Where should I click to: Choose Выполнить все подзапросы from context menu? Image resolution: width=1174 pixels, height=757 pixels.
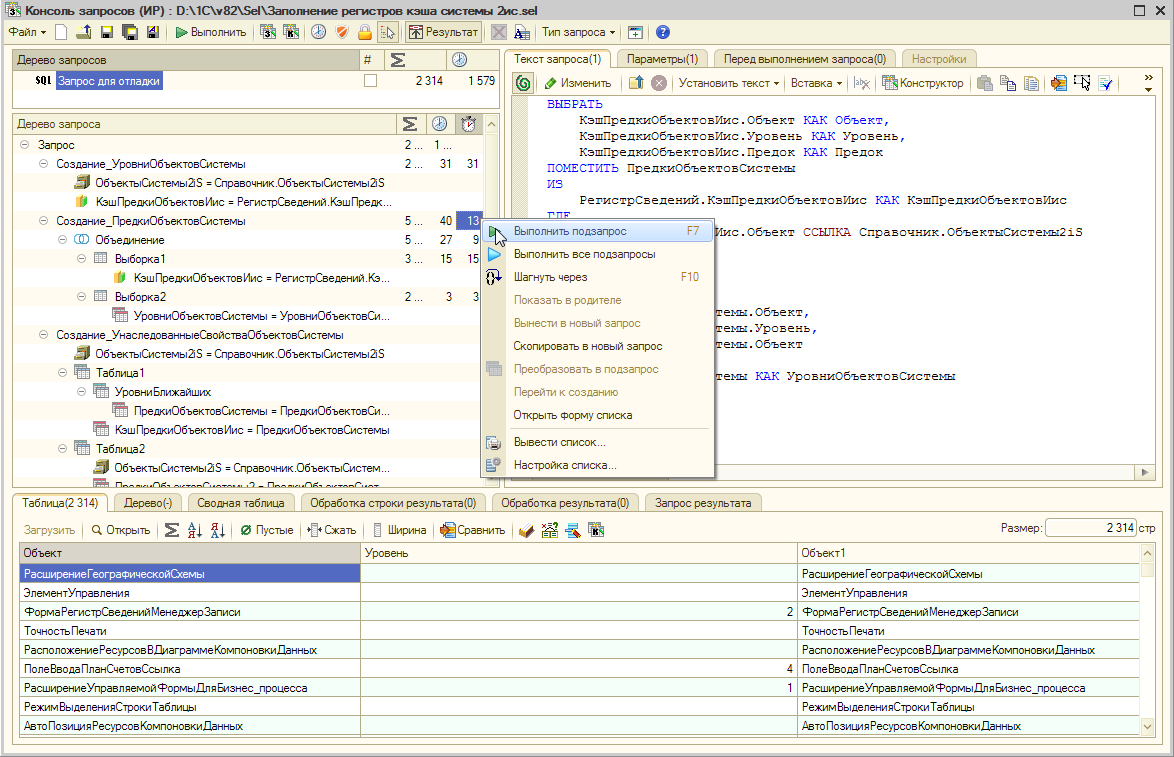tap(584, 254)
